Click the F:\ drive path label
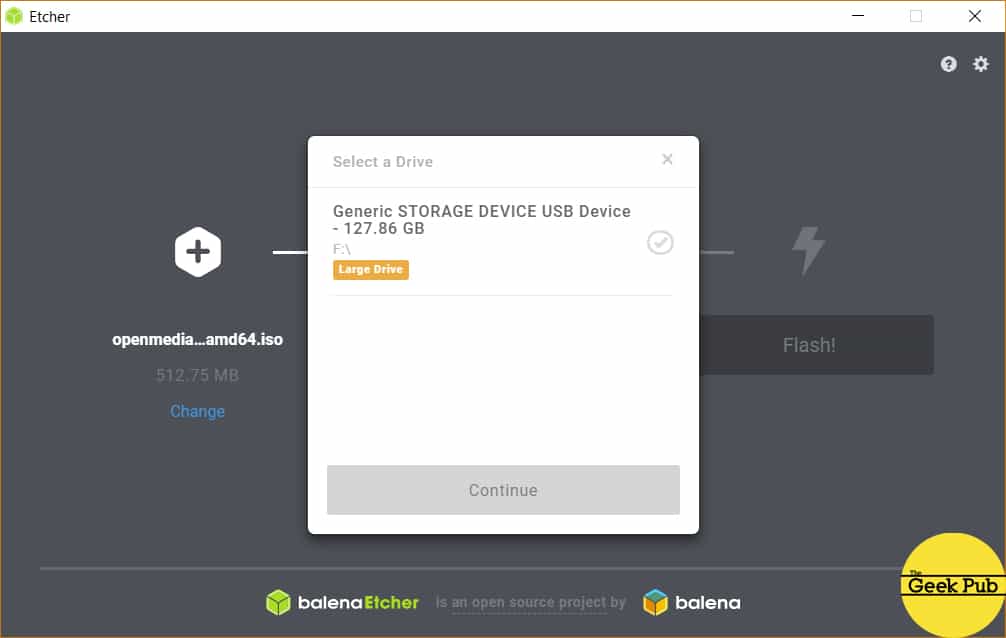 click(x=342, y=249)
